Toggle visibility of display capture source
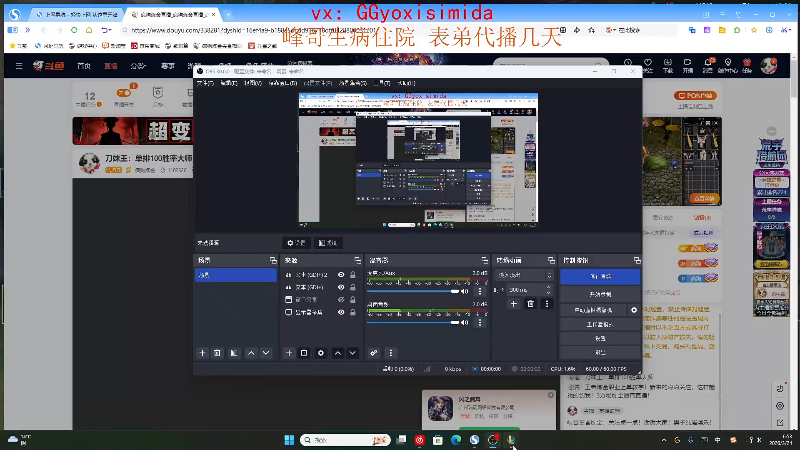 coord(341,312)
